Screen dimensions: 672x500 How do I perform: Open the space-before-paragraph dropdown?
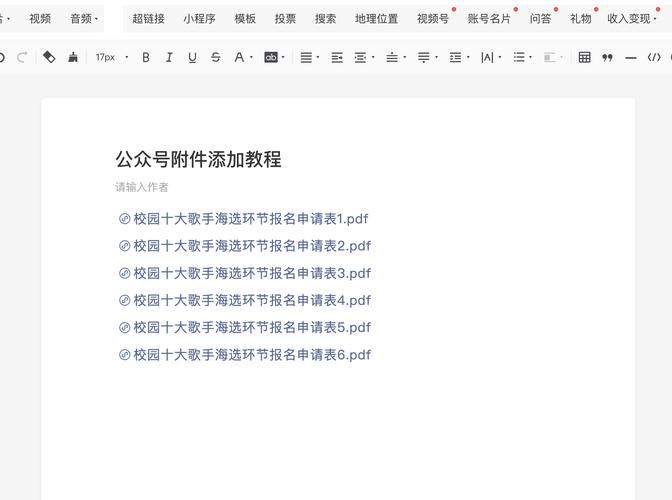(x=405, y=57)
